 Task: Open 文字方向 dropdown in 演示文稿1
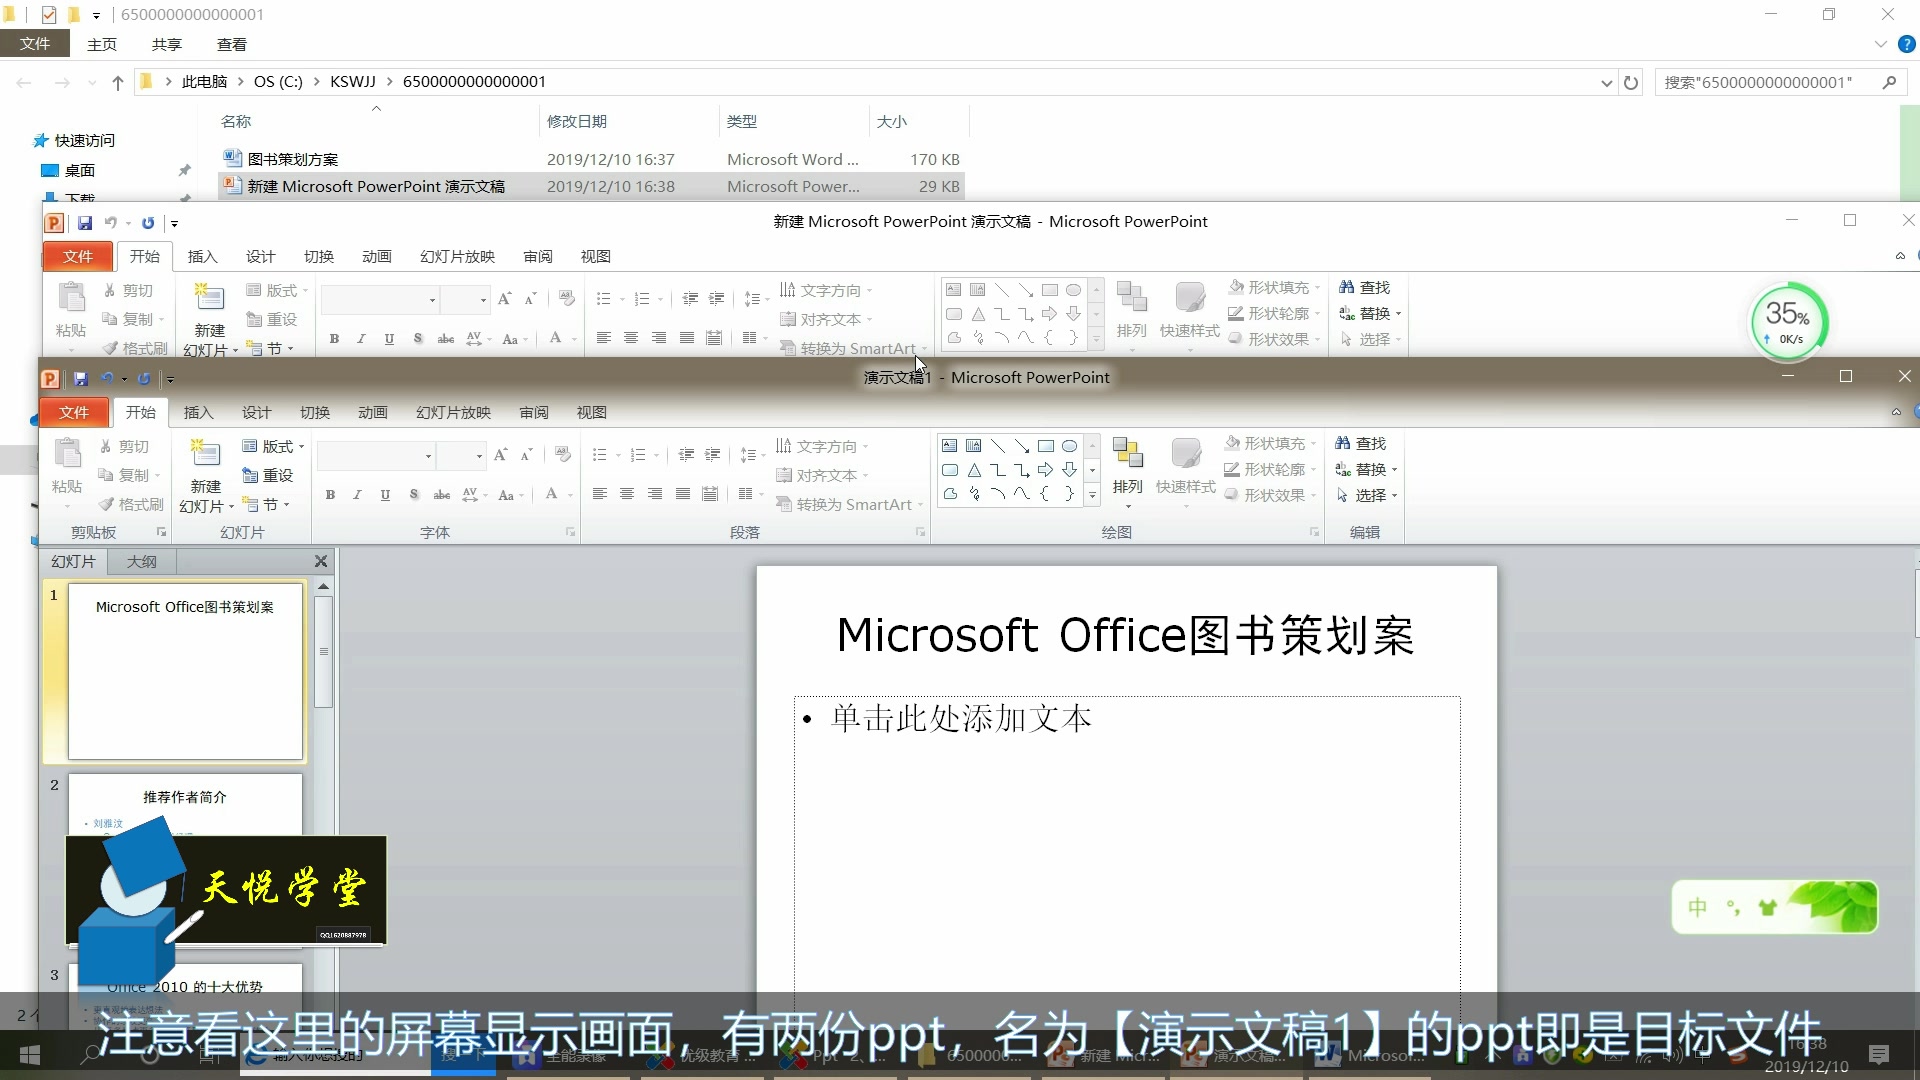[x=823, y=446]
